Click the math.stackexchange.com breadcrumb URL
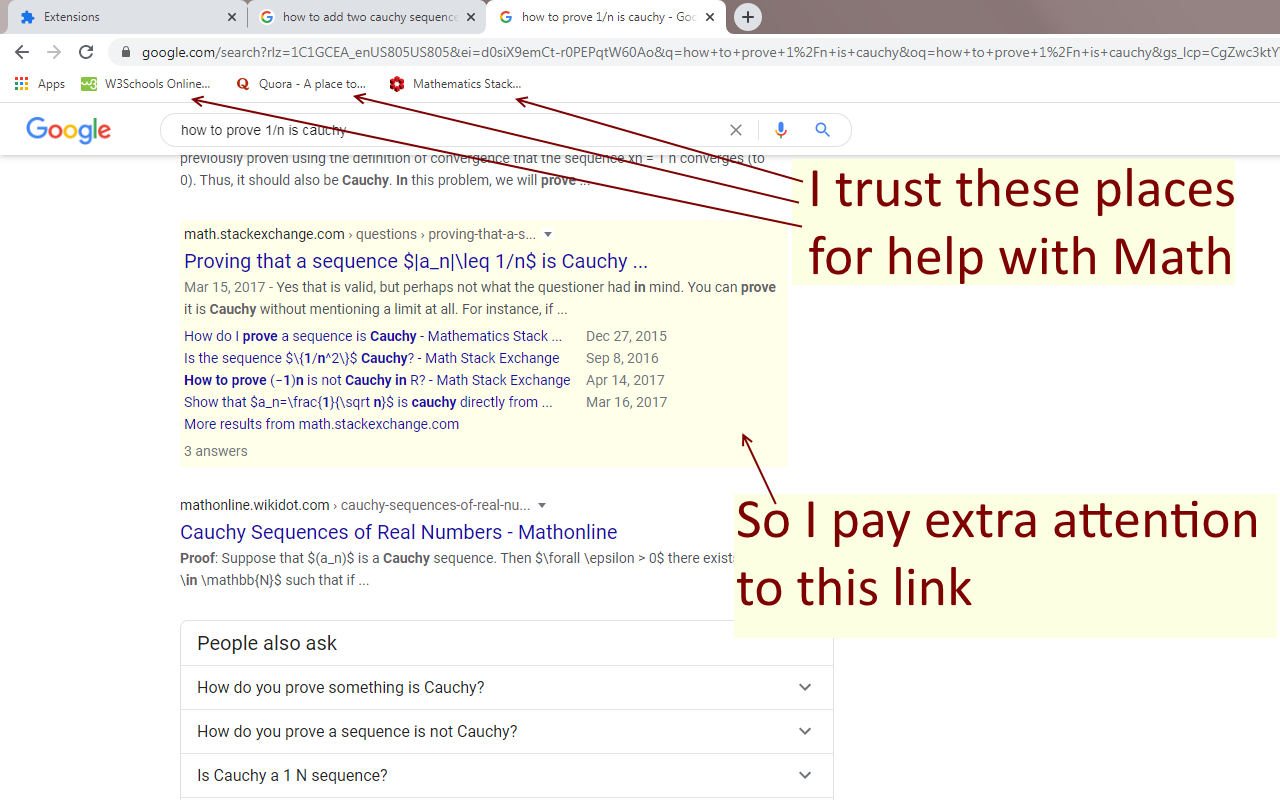 (x=360, y=235)
